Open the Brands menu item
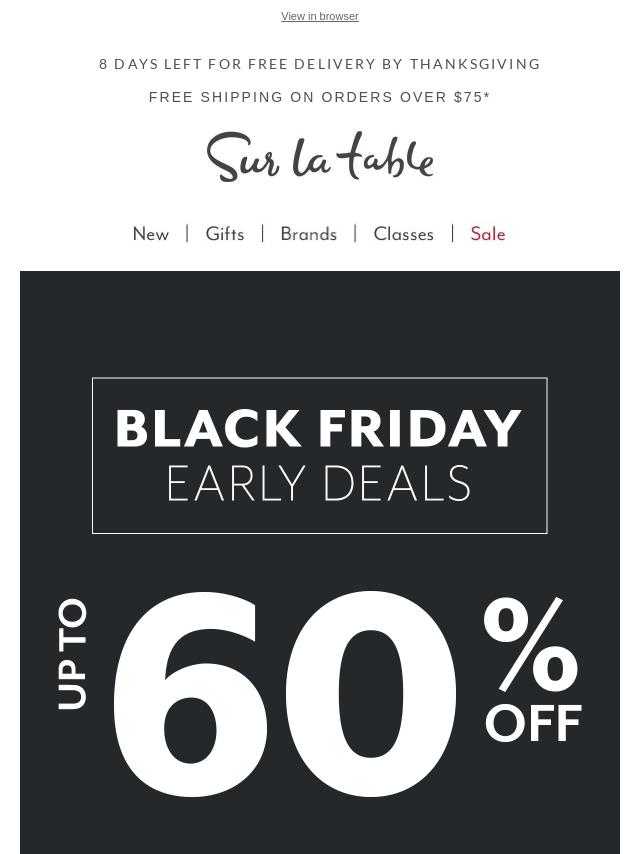 (x=308, y=234)
